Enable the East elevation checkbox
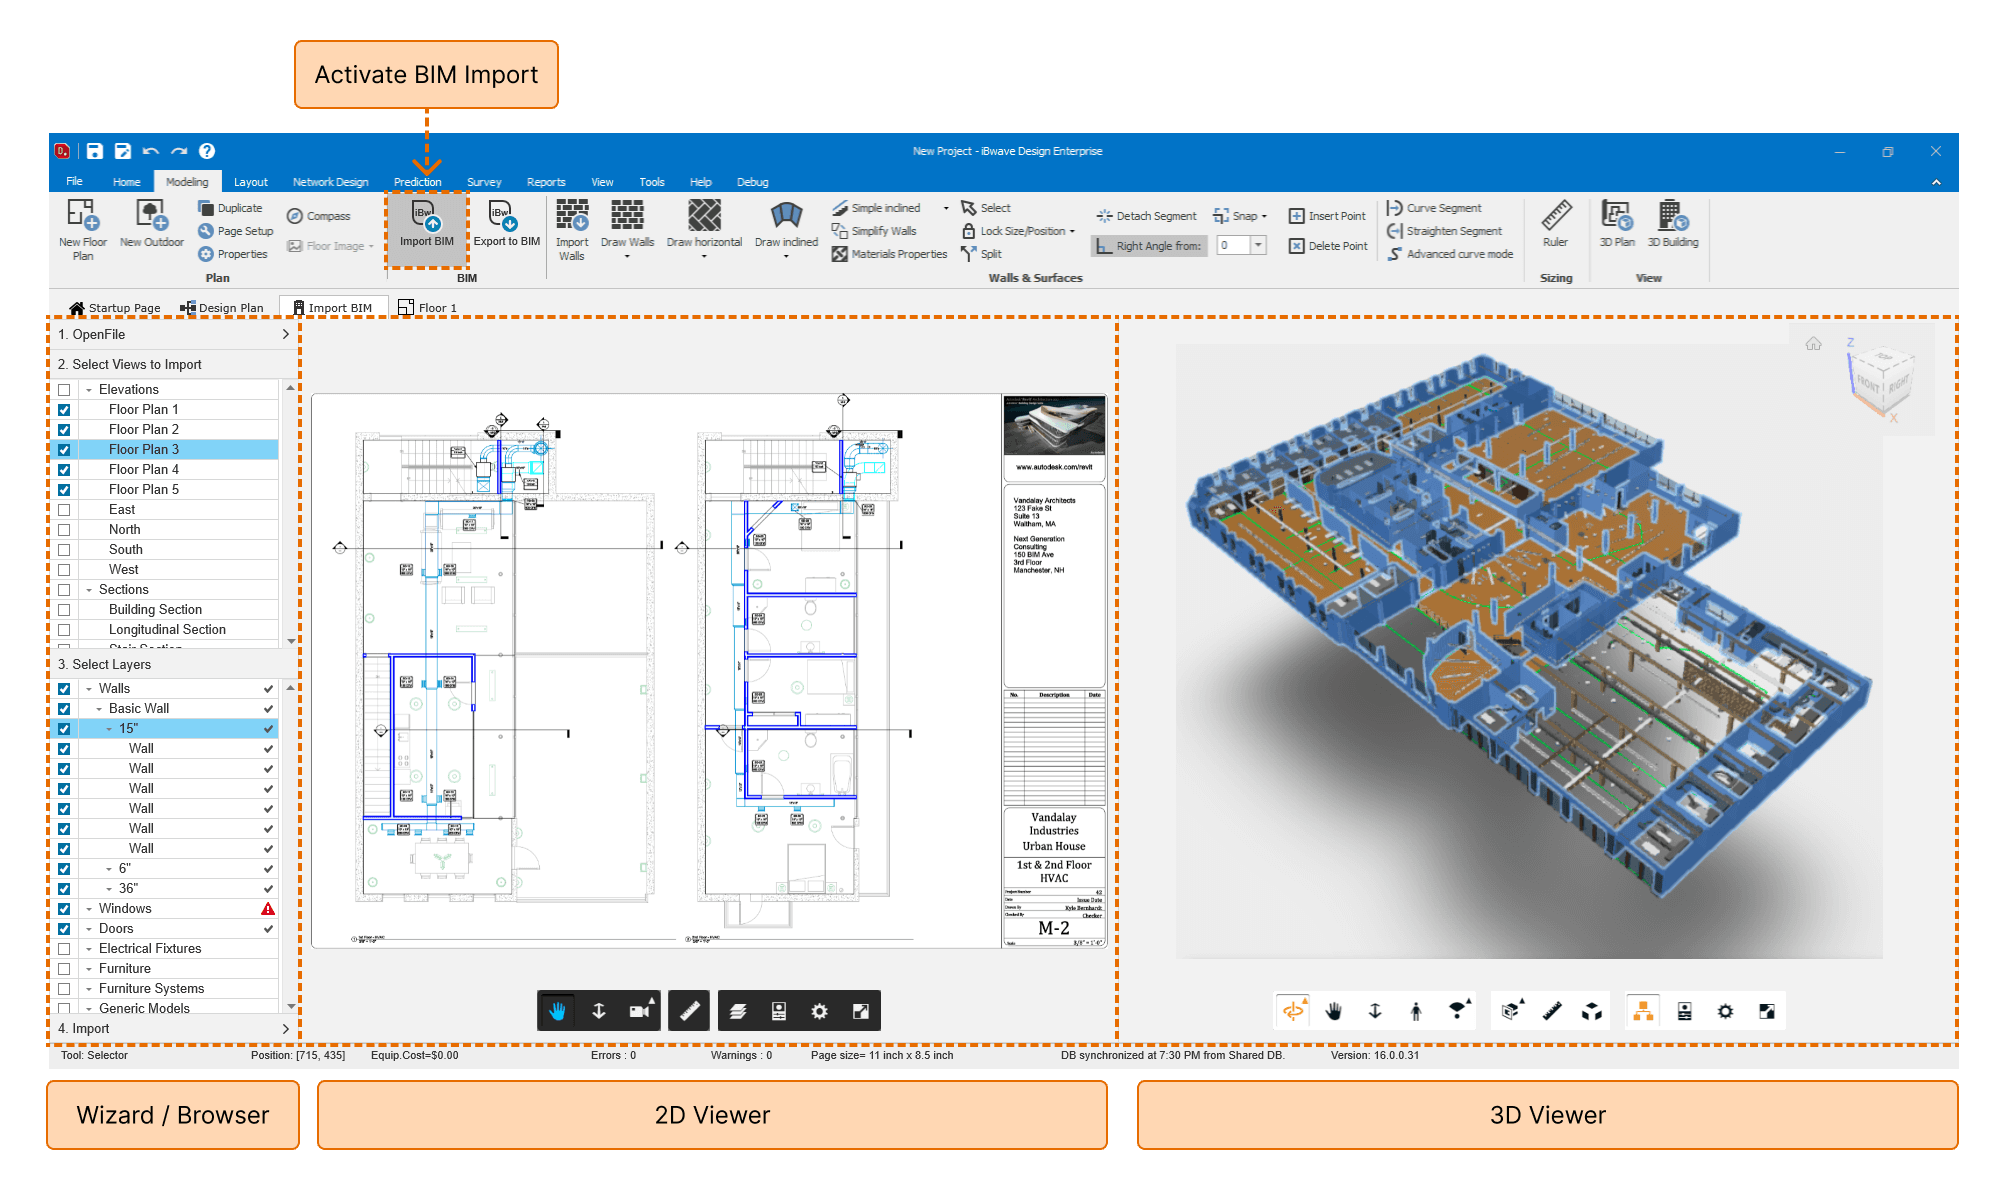The image size is (2006, 1190). tap(64, 509)
